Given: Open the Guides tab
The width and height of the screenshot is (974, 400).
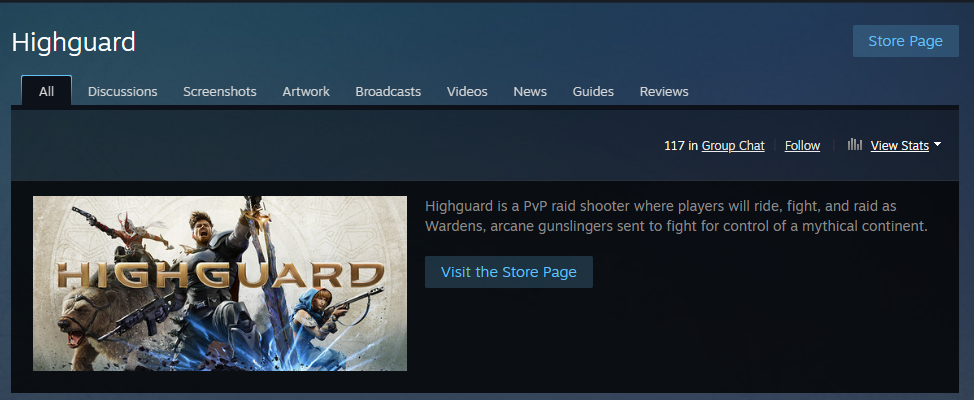Looking at the screenshot, I should tap(593, 91).
